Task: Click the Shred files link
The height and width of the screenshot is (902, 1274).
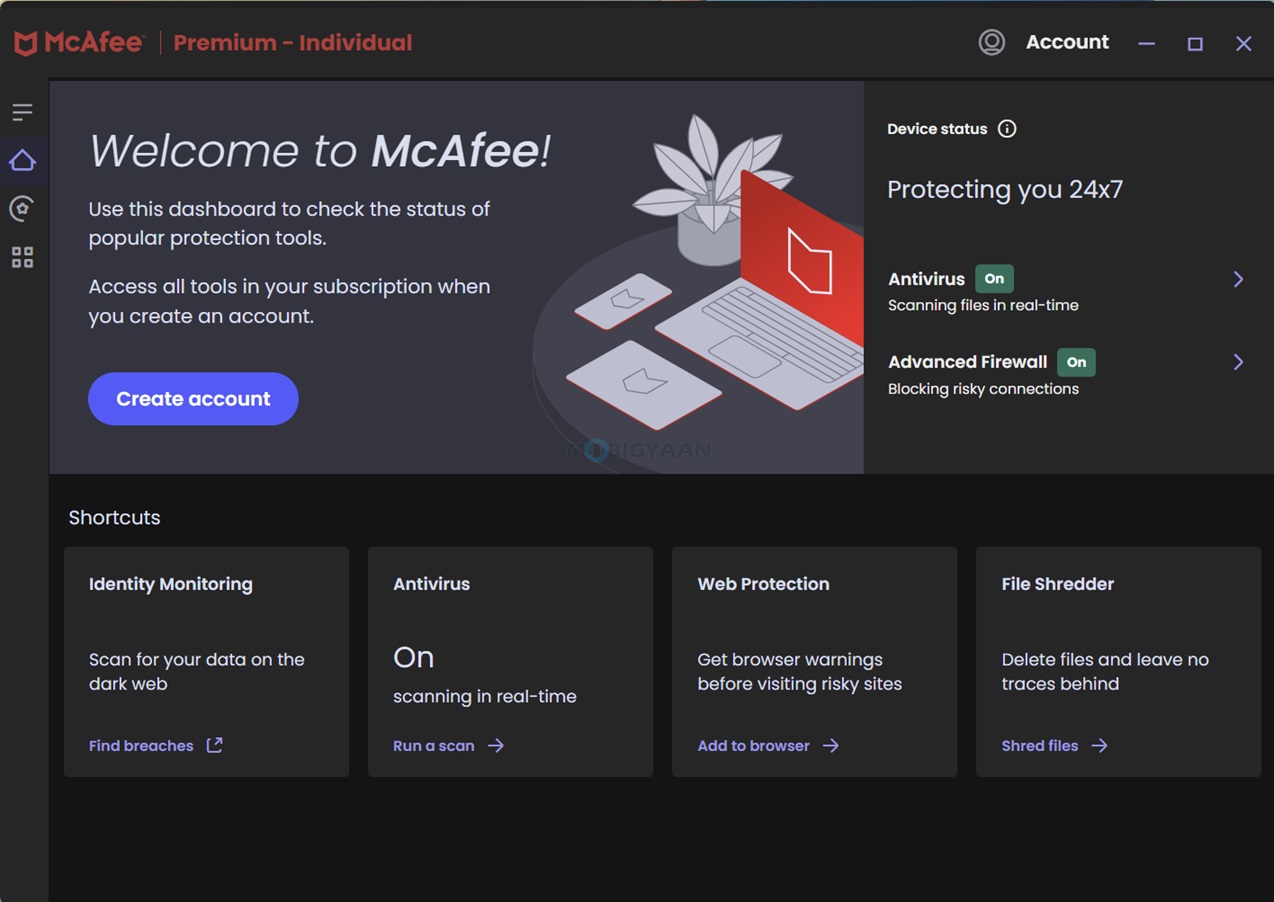Action: click(x=1040, y=746)
